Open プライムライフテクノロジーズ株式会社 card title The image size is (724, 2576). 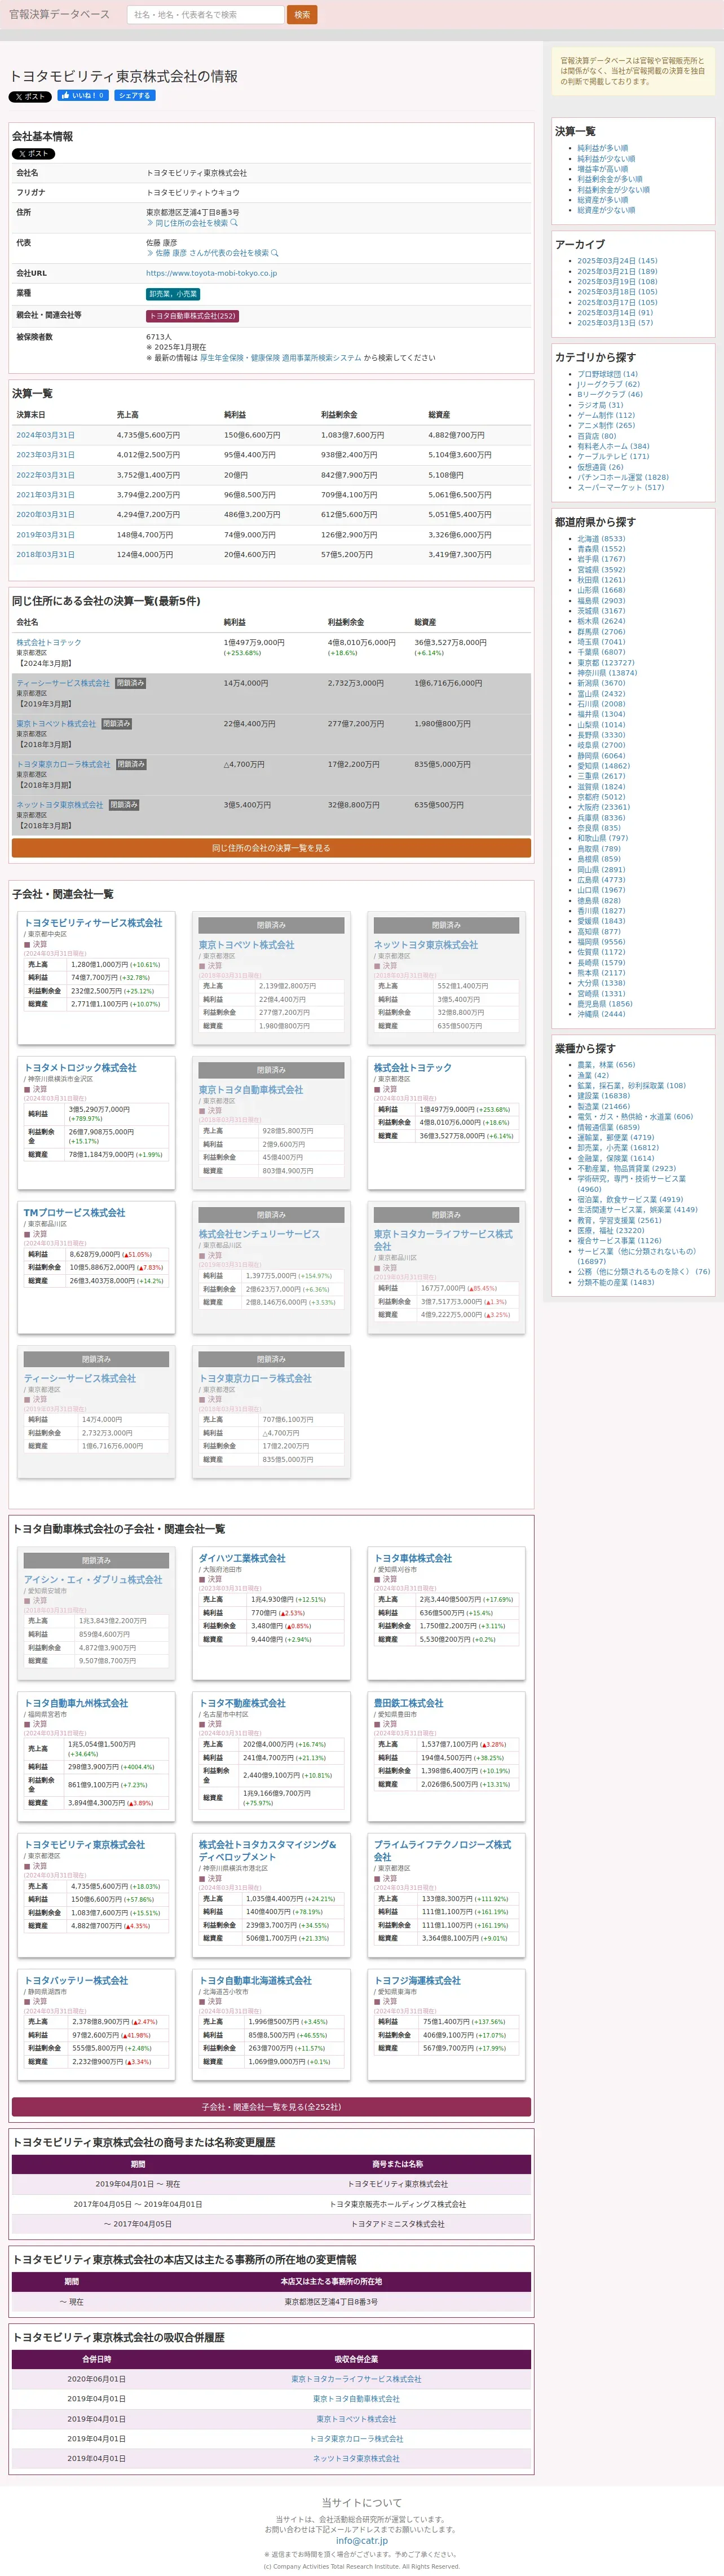[x=442, y=1850]
